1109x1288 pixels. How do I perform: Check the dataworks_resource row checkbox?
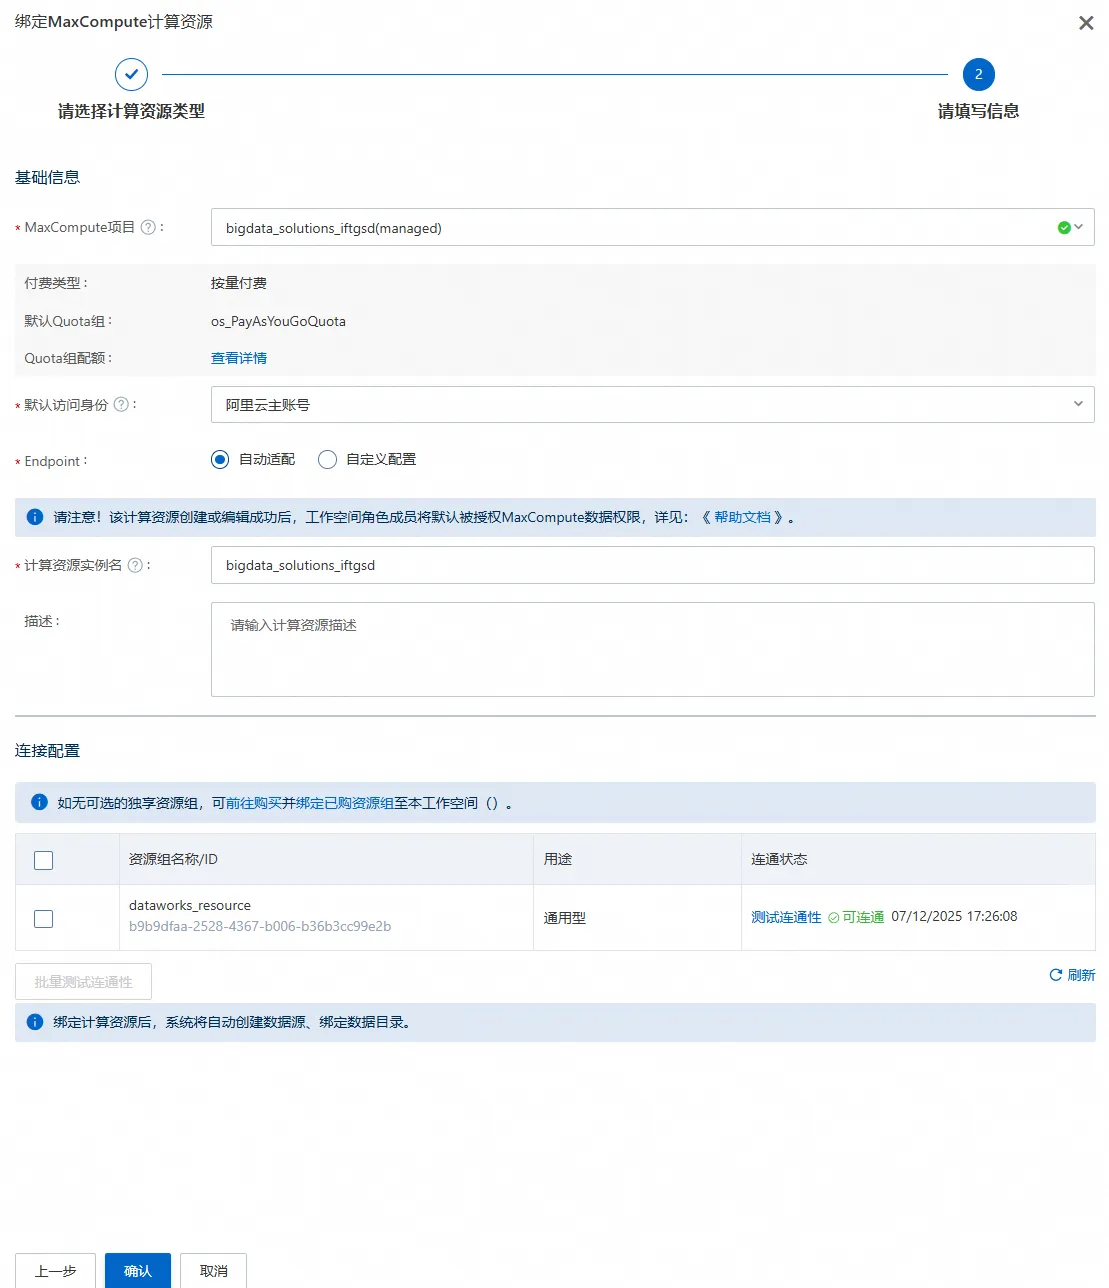pos(43,918)
